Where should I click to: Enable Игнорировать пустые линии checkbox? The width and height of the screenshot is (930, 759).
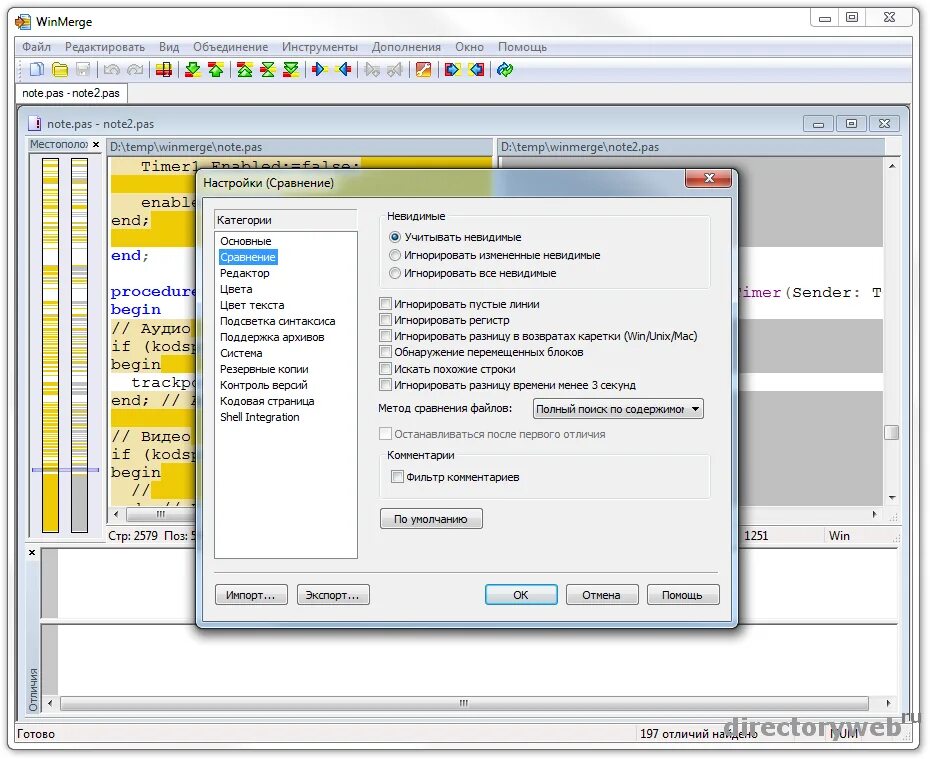(x=385, y=304)
